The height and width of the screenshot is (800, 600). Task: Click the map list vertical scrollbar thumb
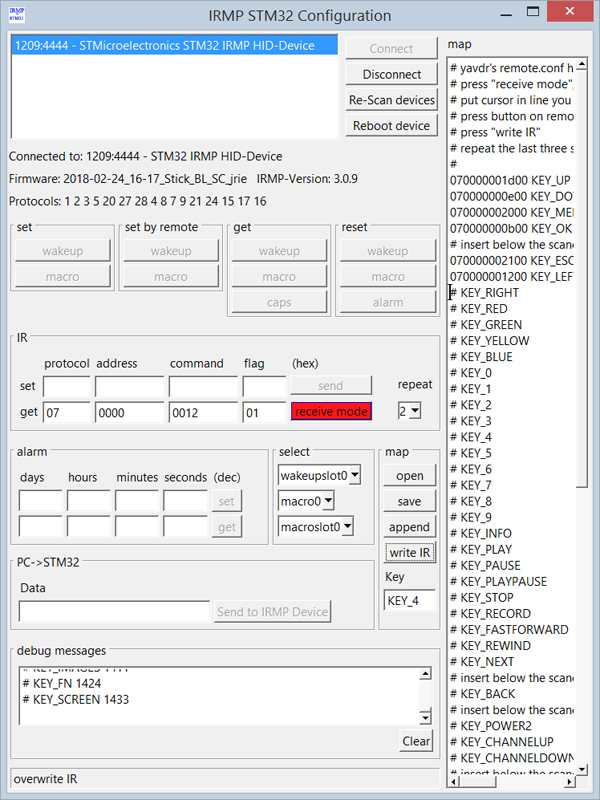tap(582, 281)
